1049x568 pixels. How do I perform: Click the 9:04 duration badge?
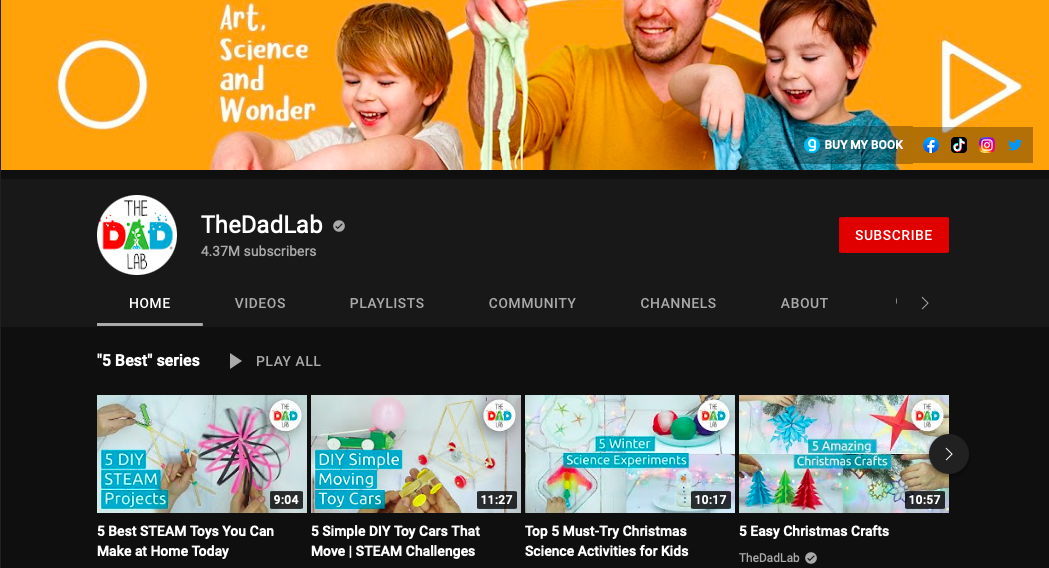[286, 500]
